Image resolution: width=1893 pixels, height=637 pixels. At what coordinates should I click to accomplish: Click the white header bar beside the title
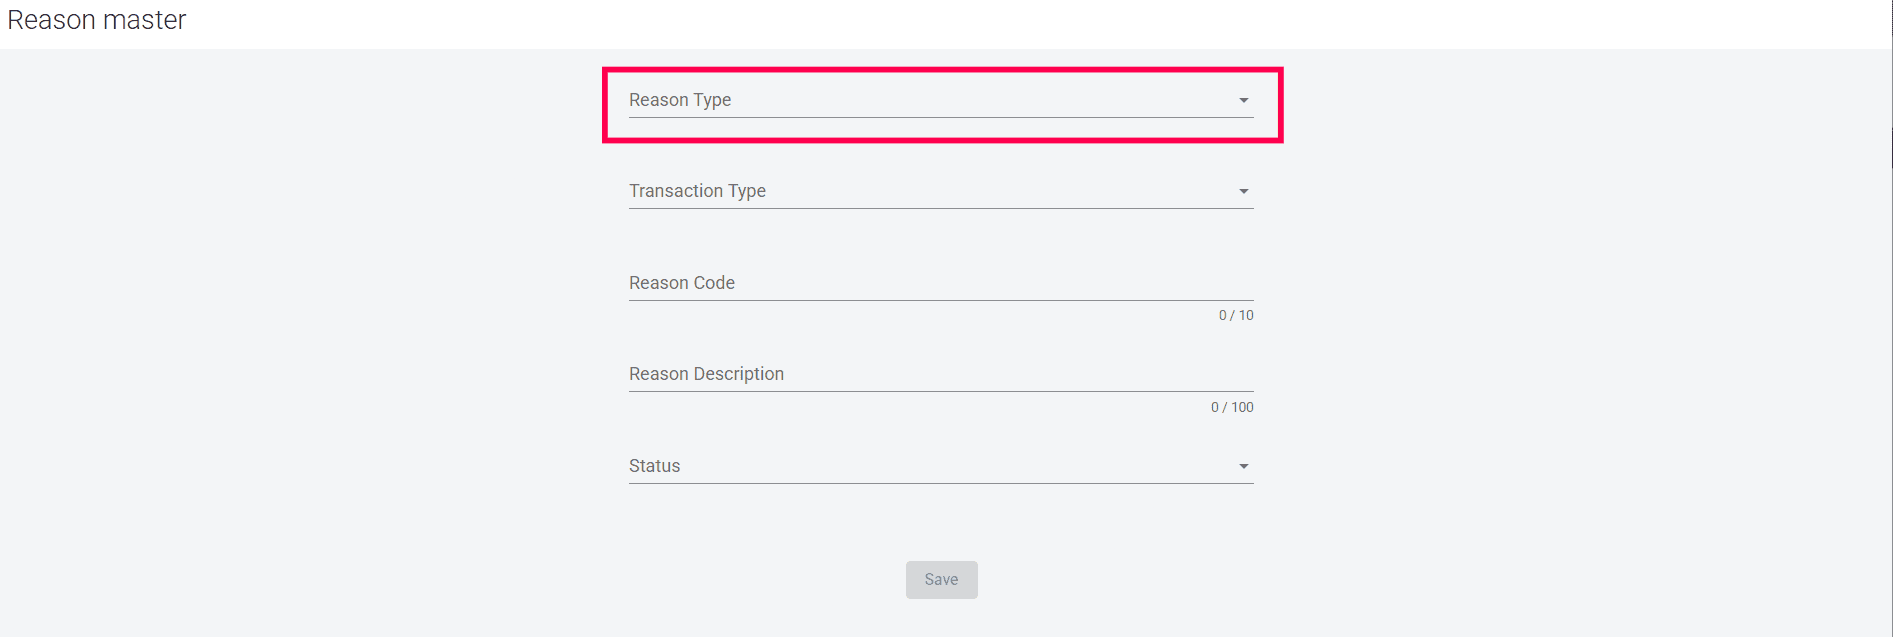[1000, 22]
